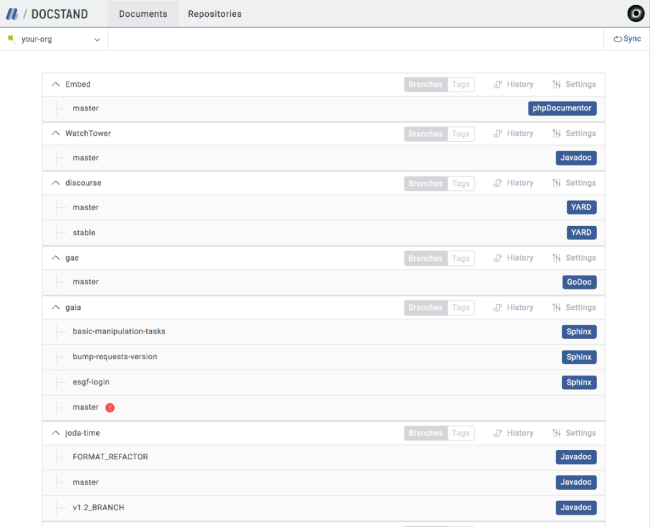
Task: Select the v1.2_BRANCH branch row
Action: coord(324,508)
